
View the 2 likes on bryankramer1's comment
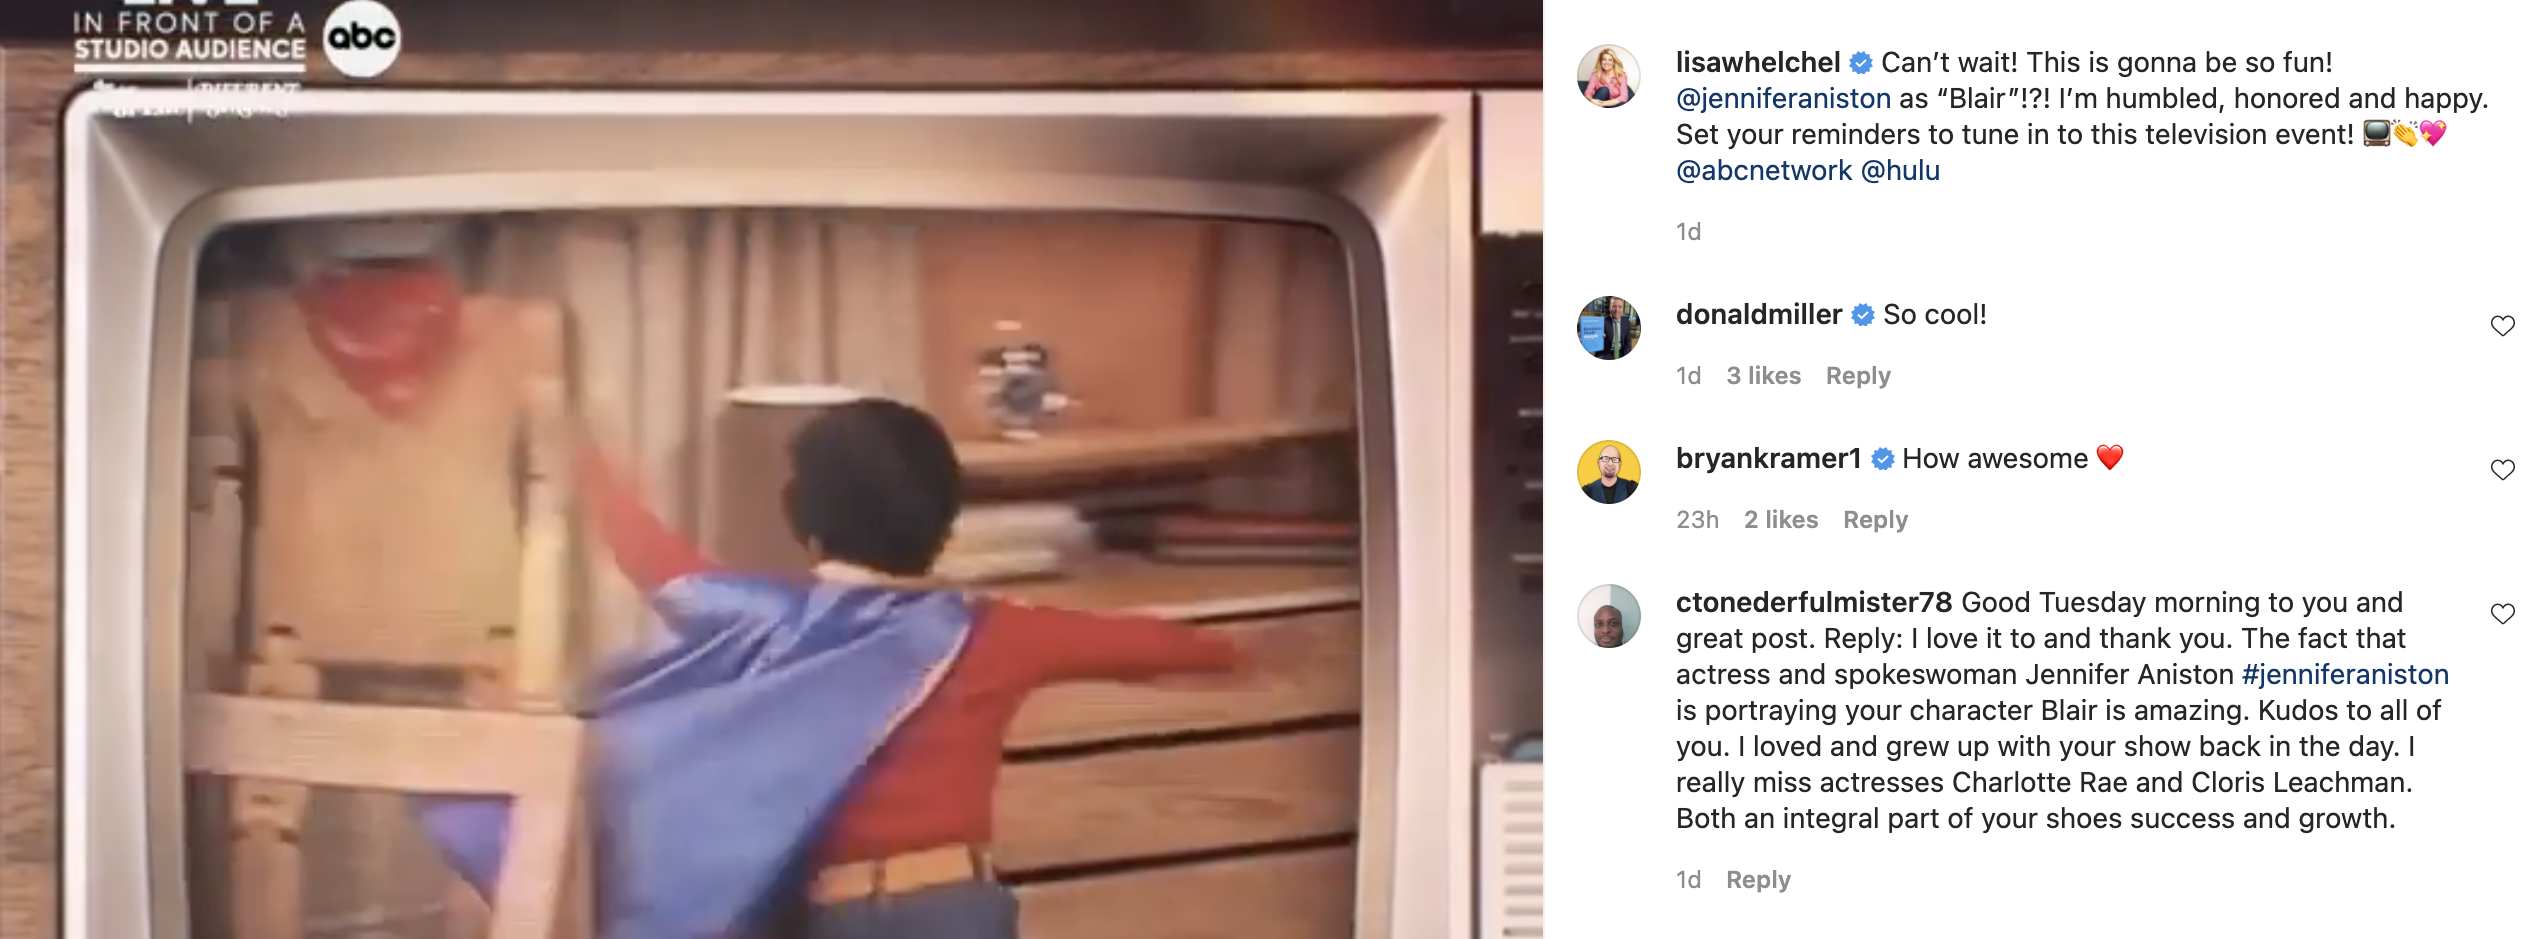[1781, 520]
